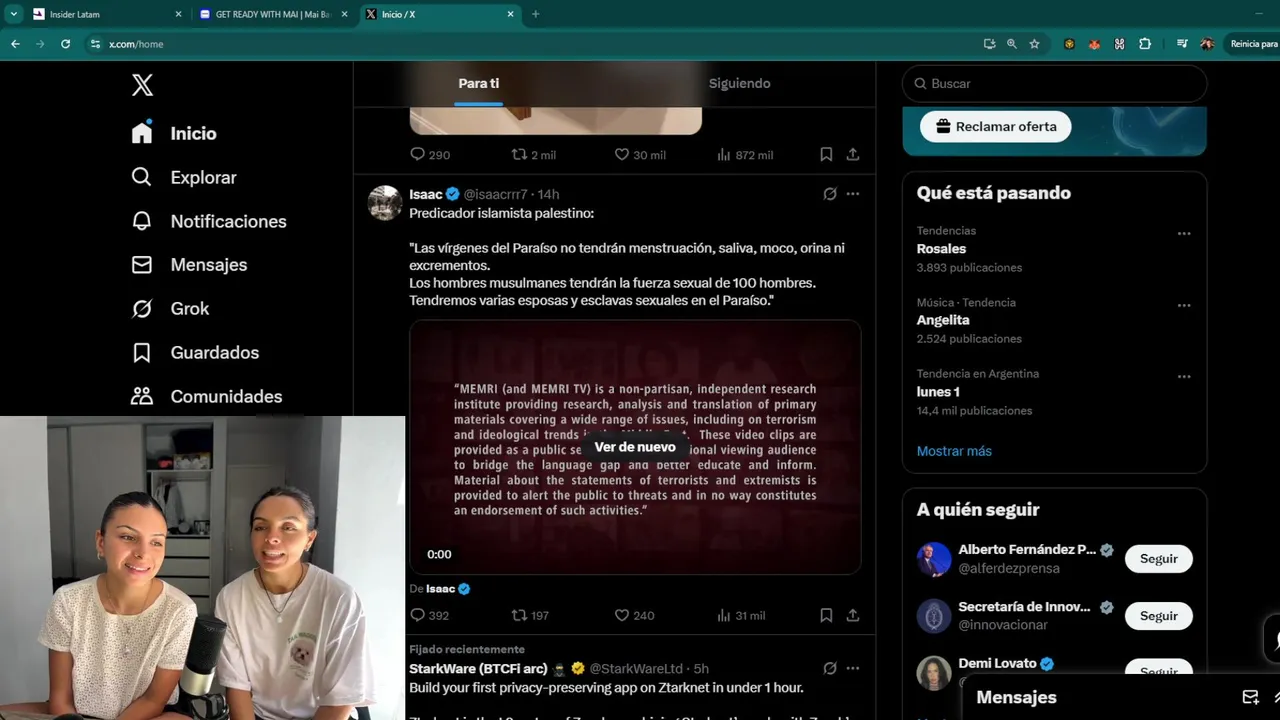Switch to the Insider Latam browser tab

pyautogui.click(x=108, y=14)
